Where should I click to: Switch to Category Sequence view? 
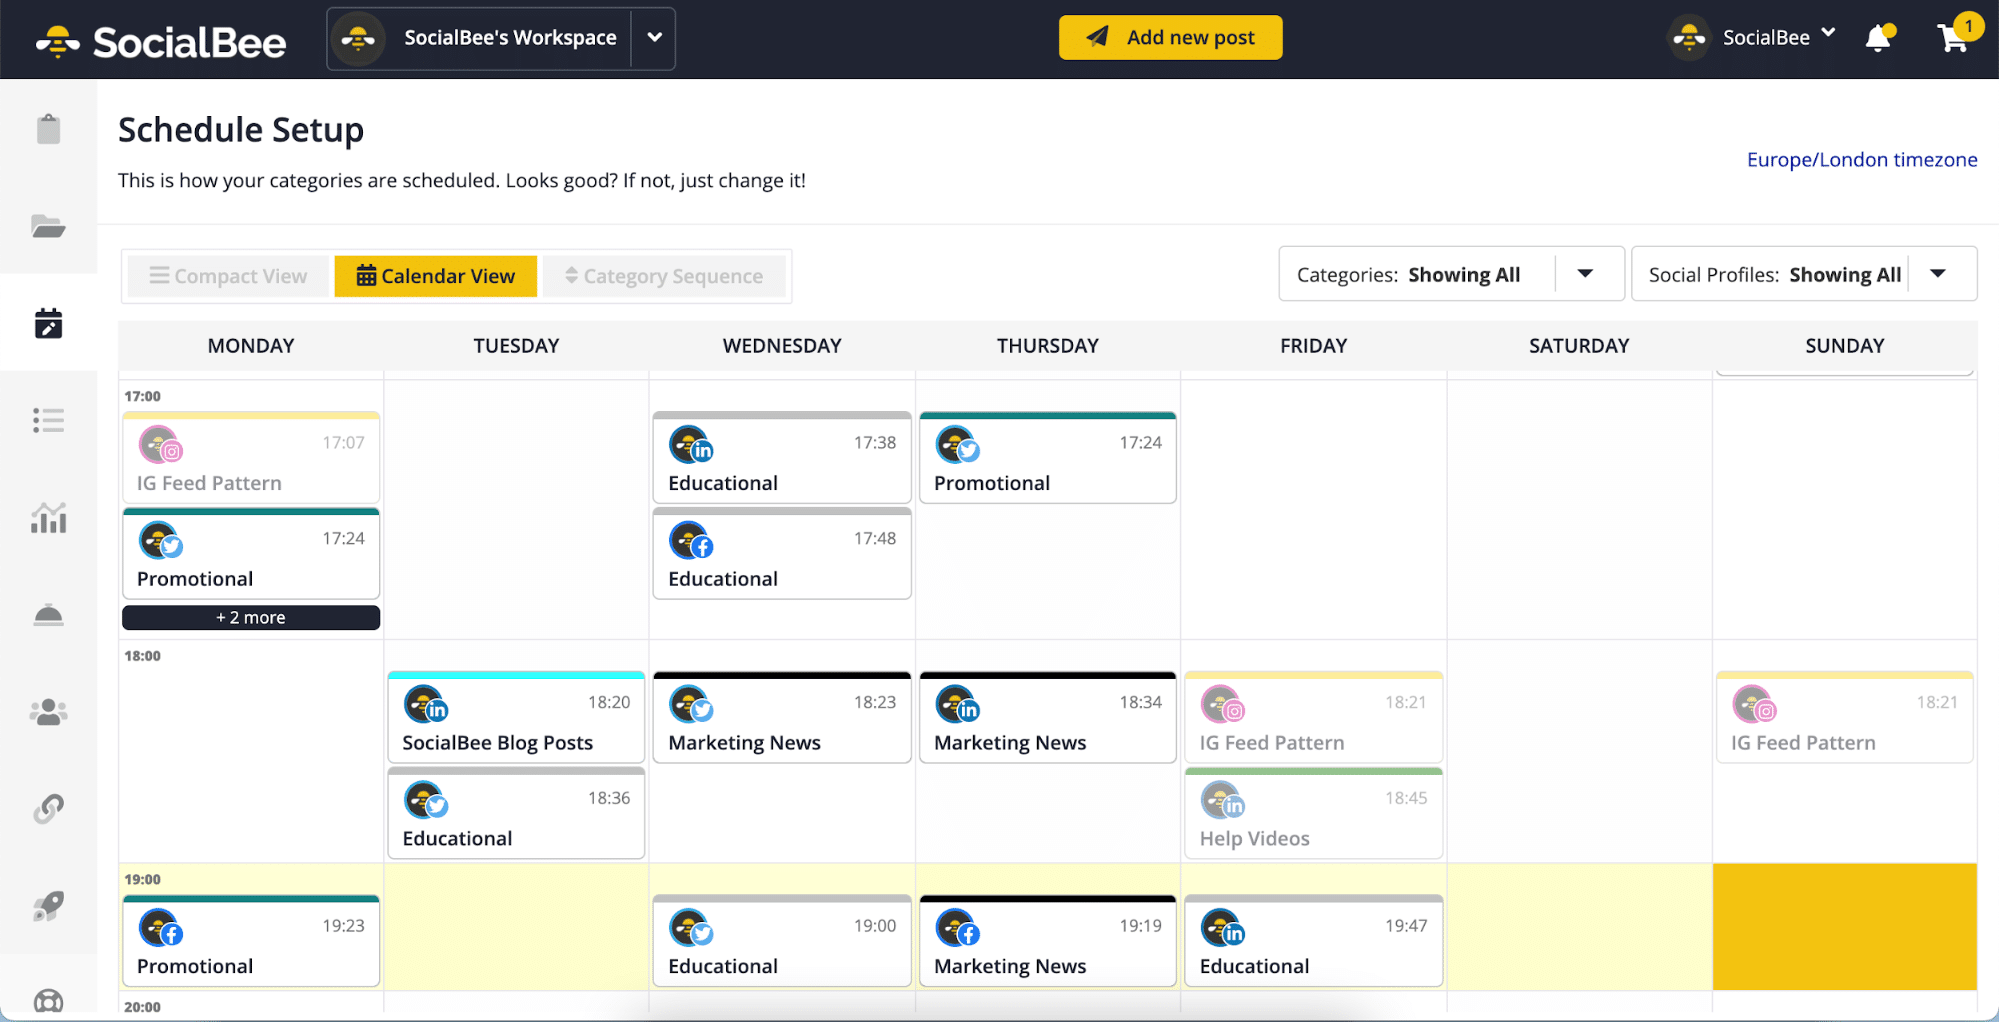664,275
